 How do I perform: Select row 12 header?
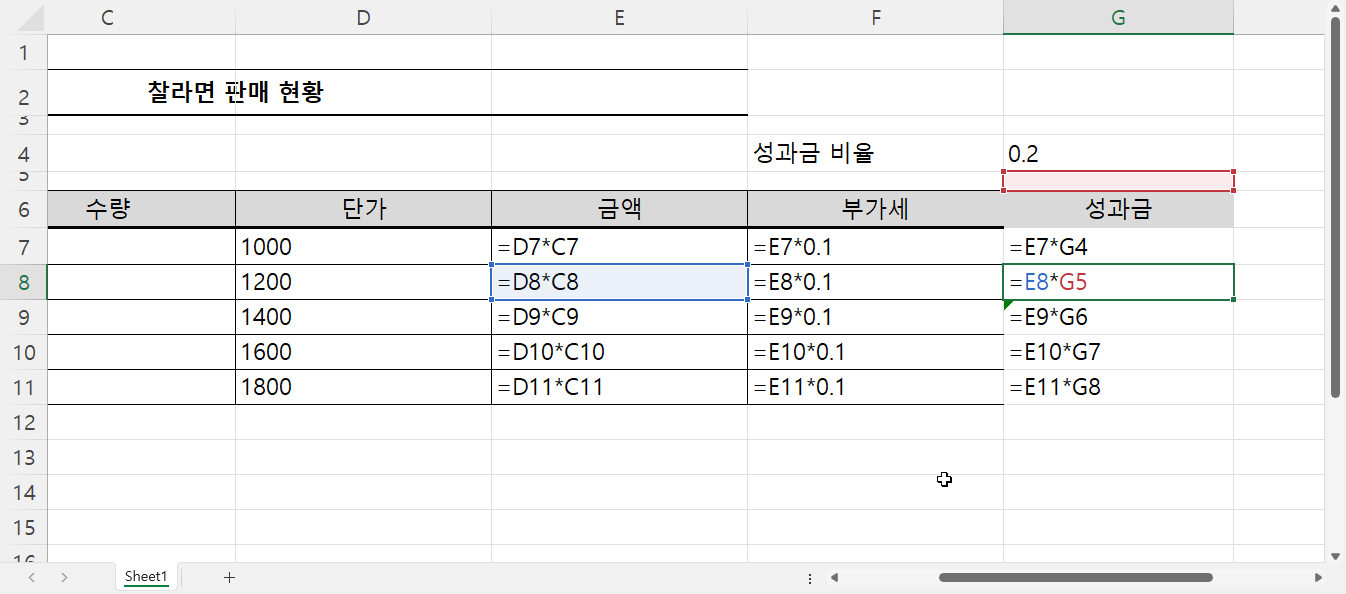tap(23, 422)
